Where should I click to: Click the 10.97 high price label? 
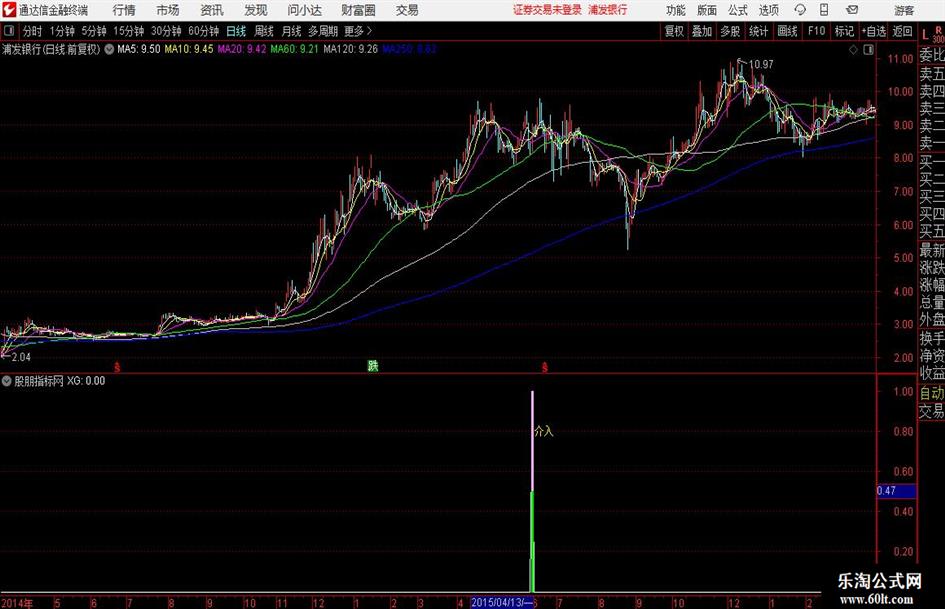[x=761, y=65]
